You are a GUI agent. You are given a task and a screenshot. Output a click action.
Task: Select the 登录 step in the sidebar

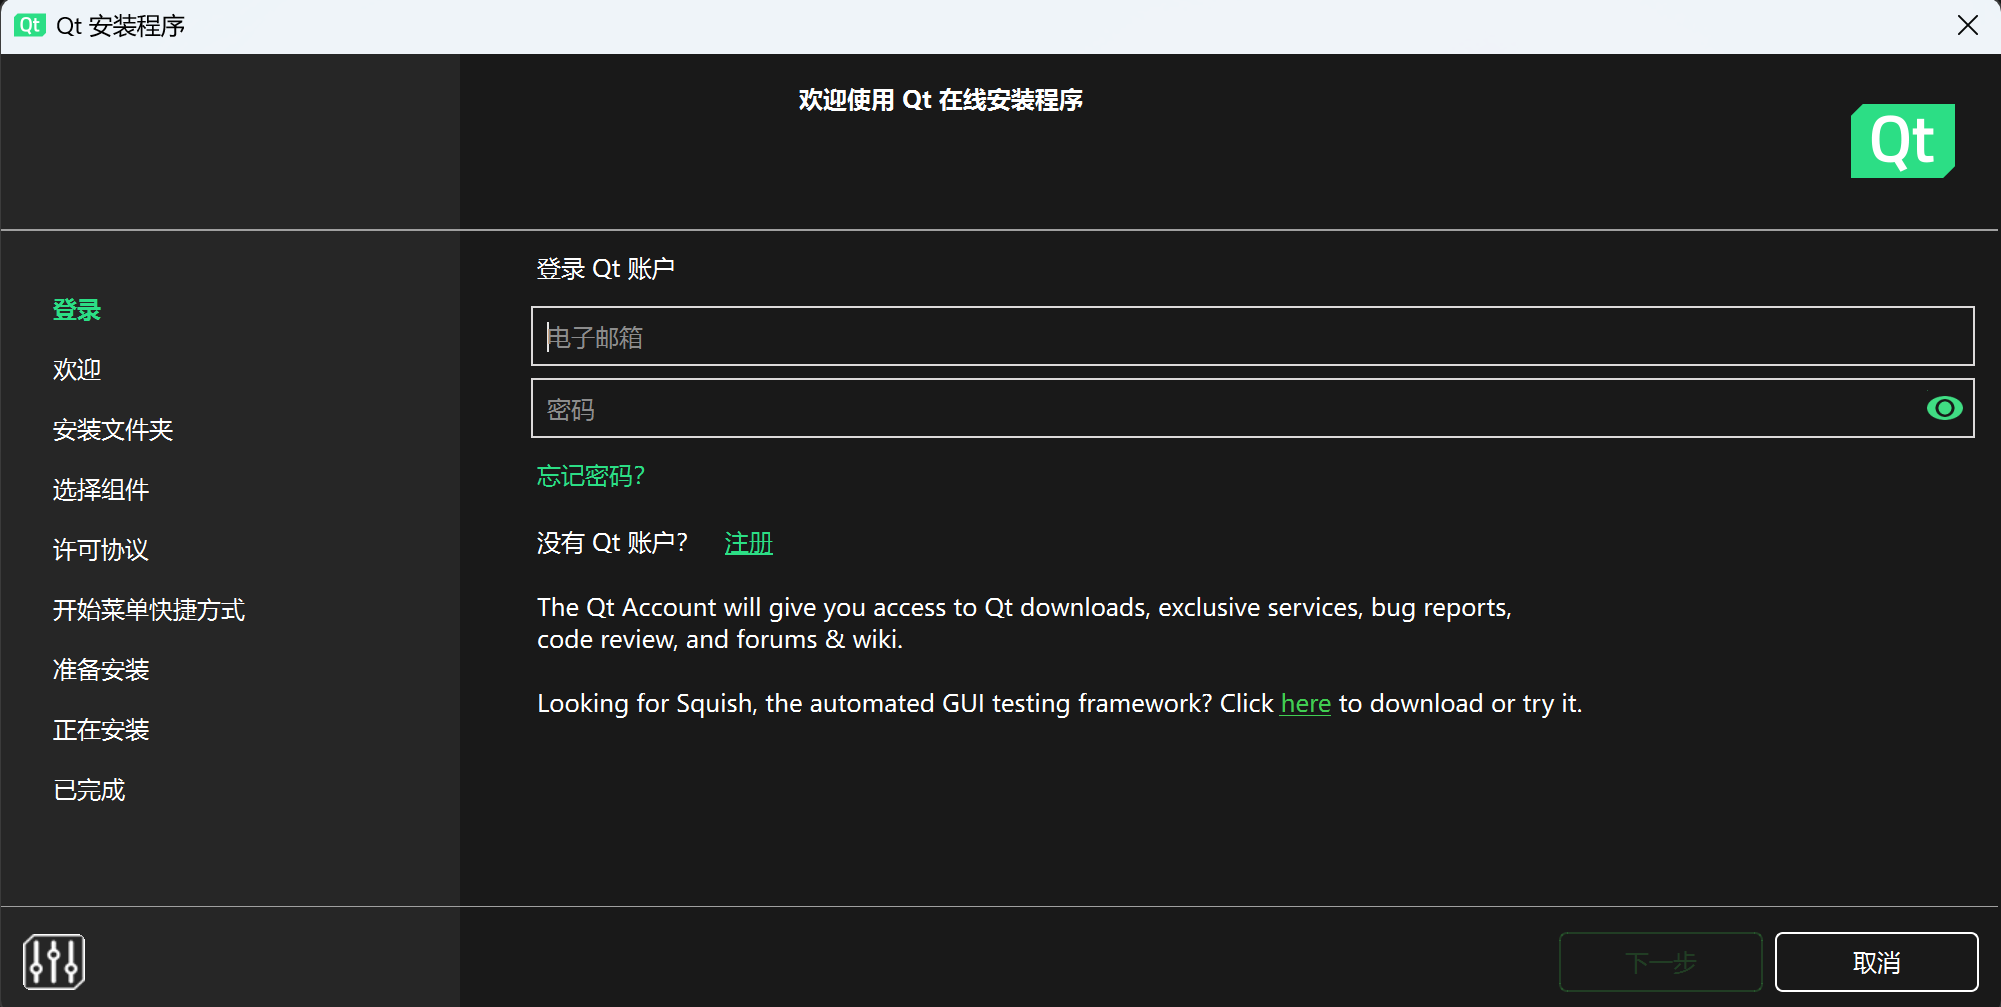pyautogui.click(x=76, y=309)
